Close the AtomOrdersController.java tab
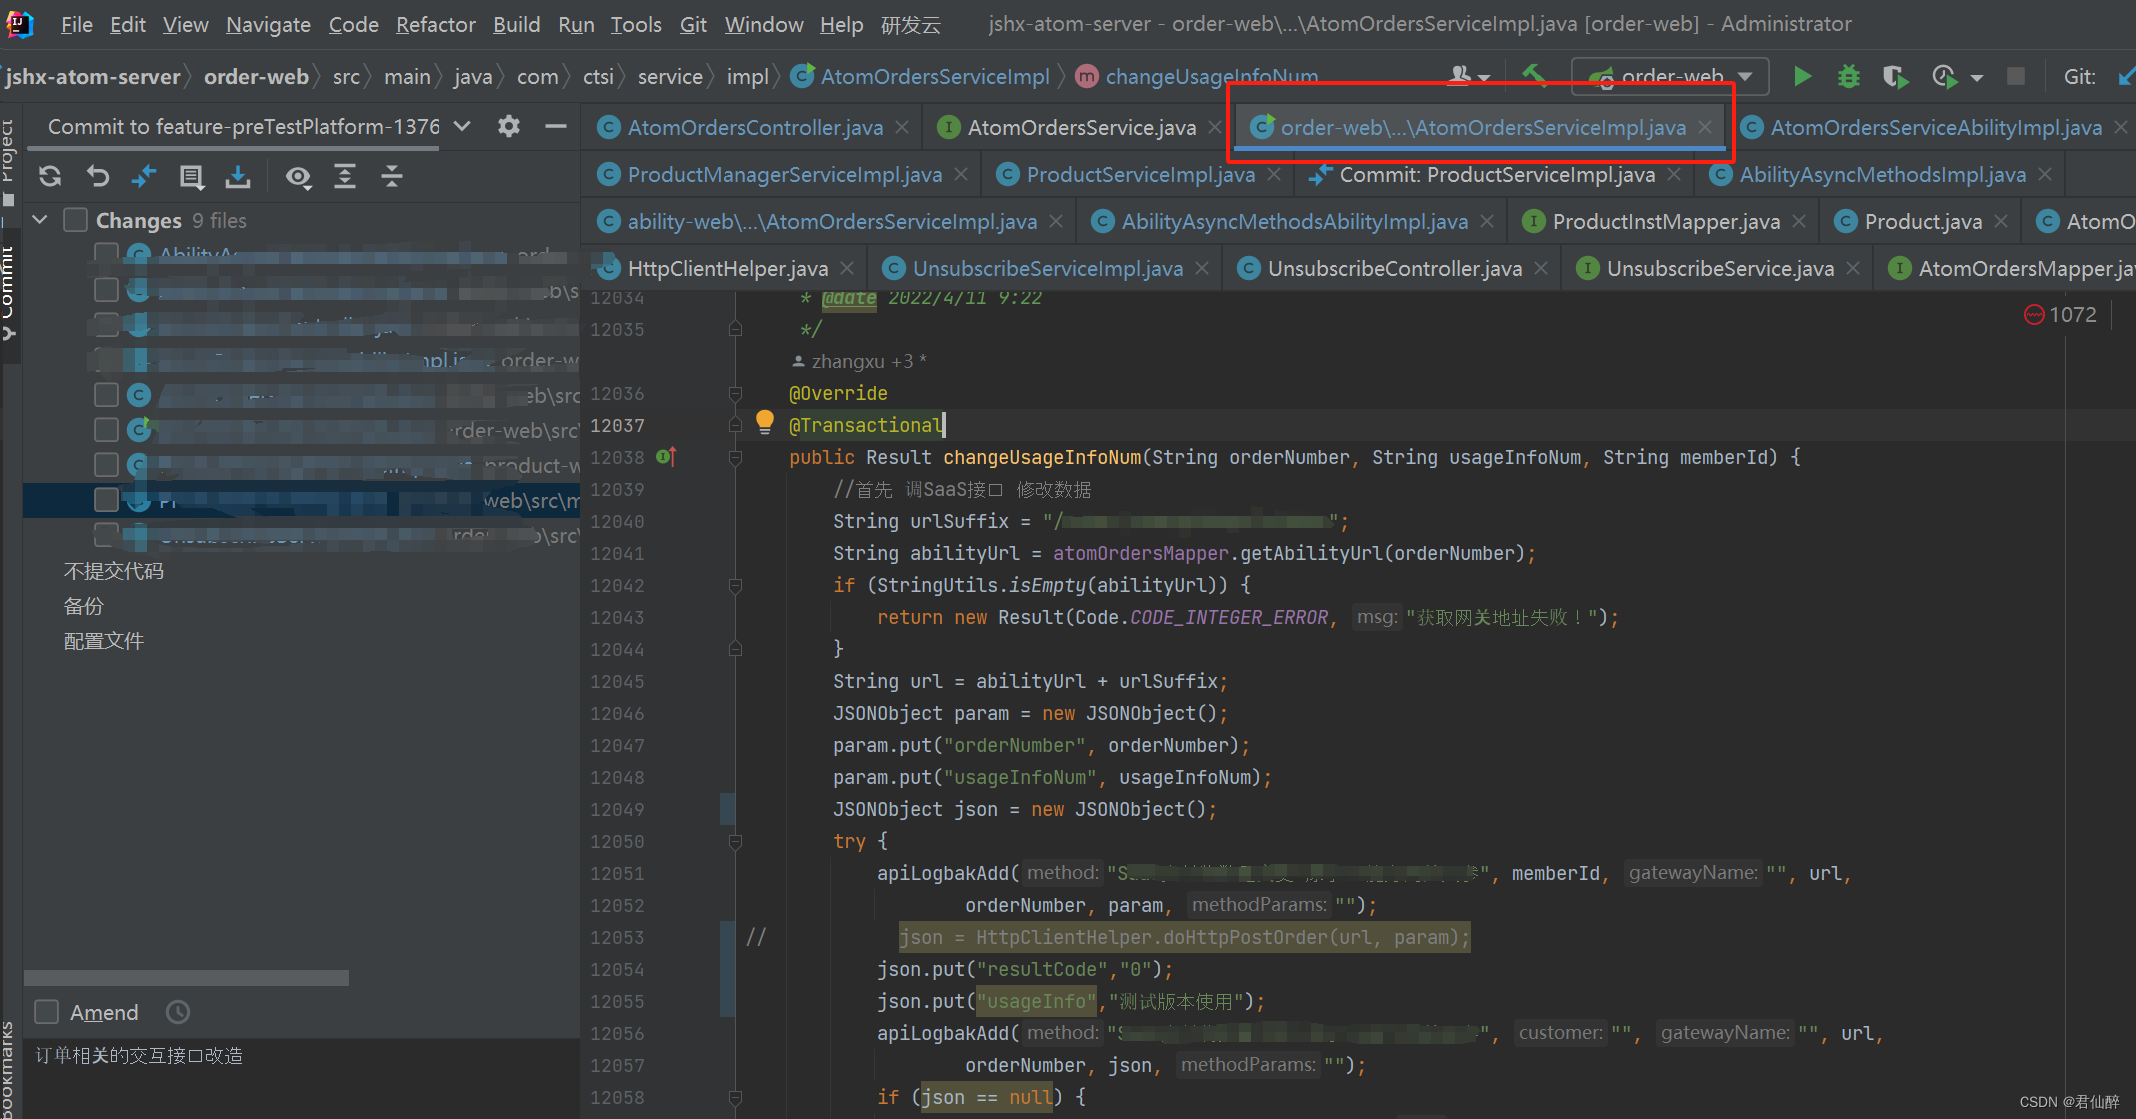The height and width of the screenshot is (1119, 2136). coord(902,127)
